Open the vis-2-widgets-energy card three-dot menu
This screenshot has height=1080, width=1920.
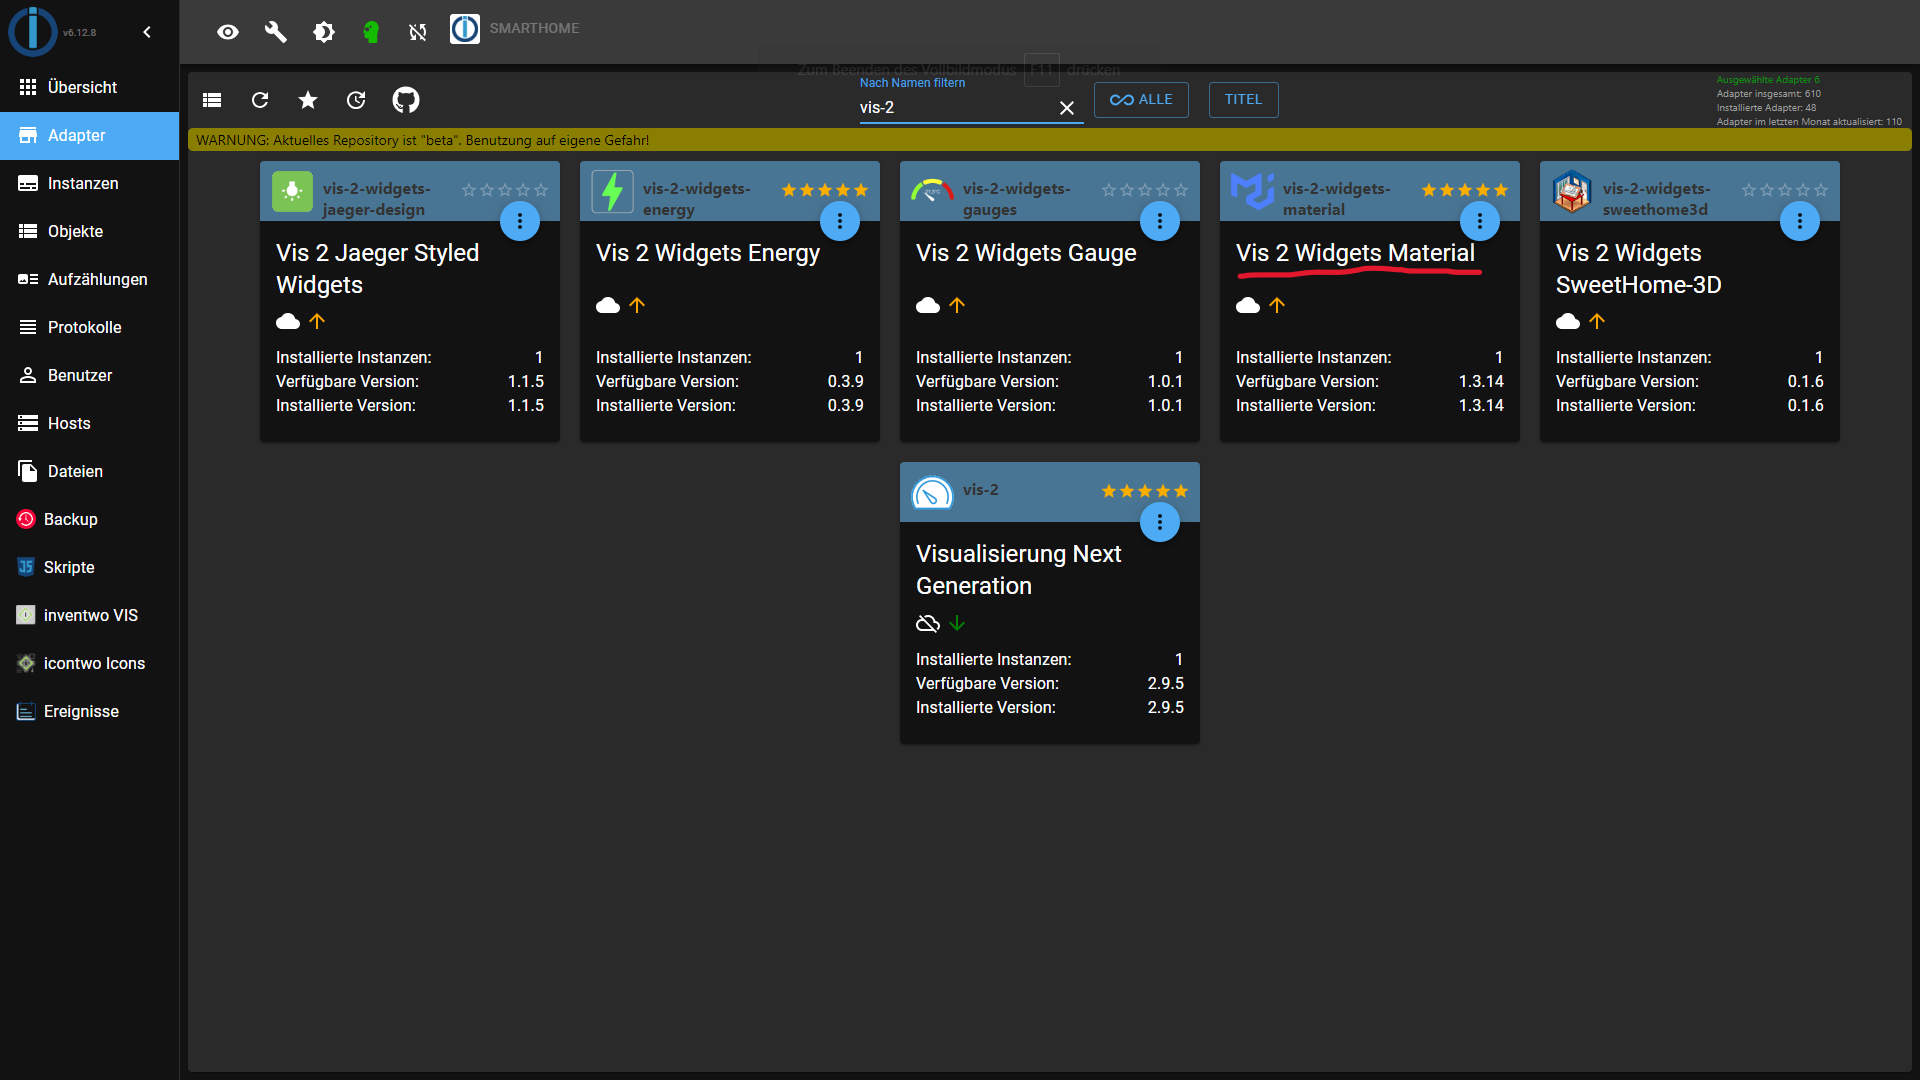click(x=840, y=221)
